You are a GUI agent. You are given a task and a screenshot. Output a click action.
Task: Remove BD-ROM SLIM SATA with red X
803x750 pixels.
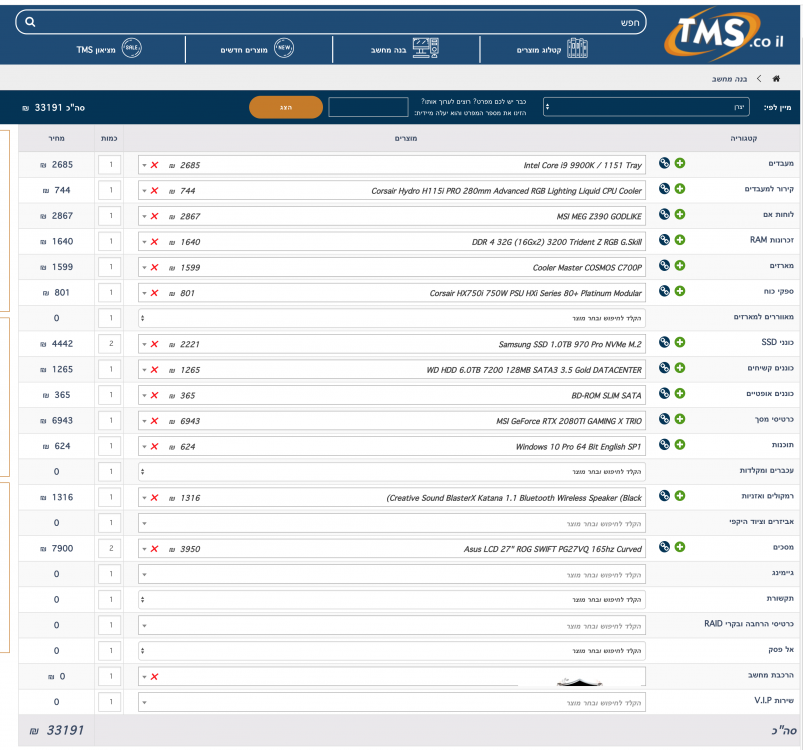tap(154, 395)
